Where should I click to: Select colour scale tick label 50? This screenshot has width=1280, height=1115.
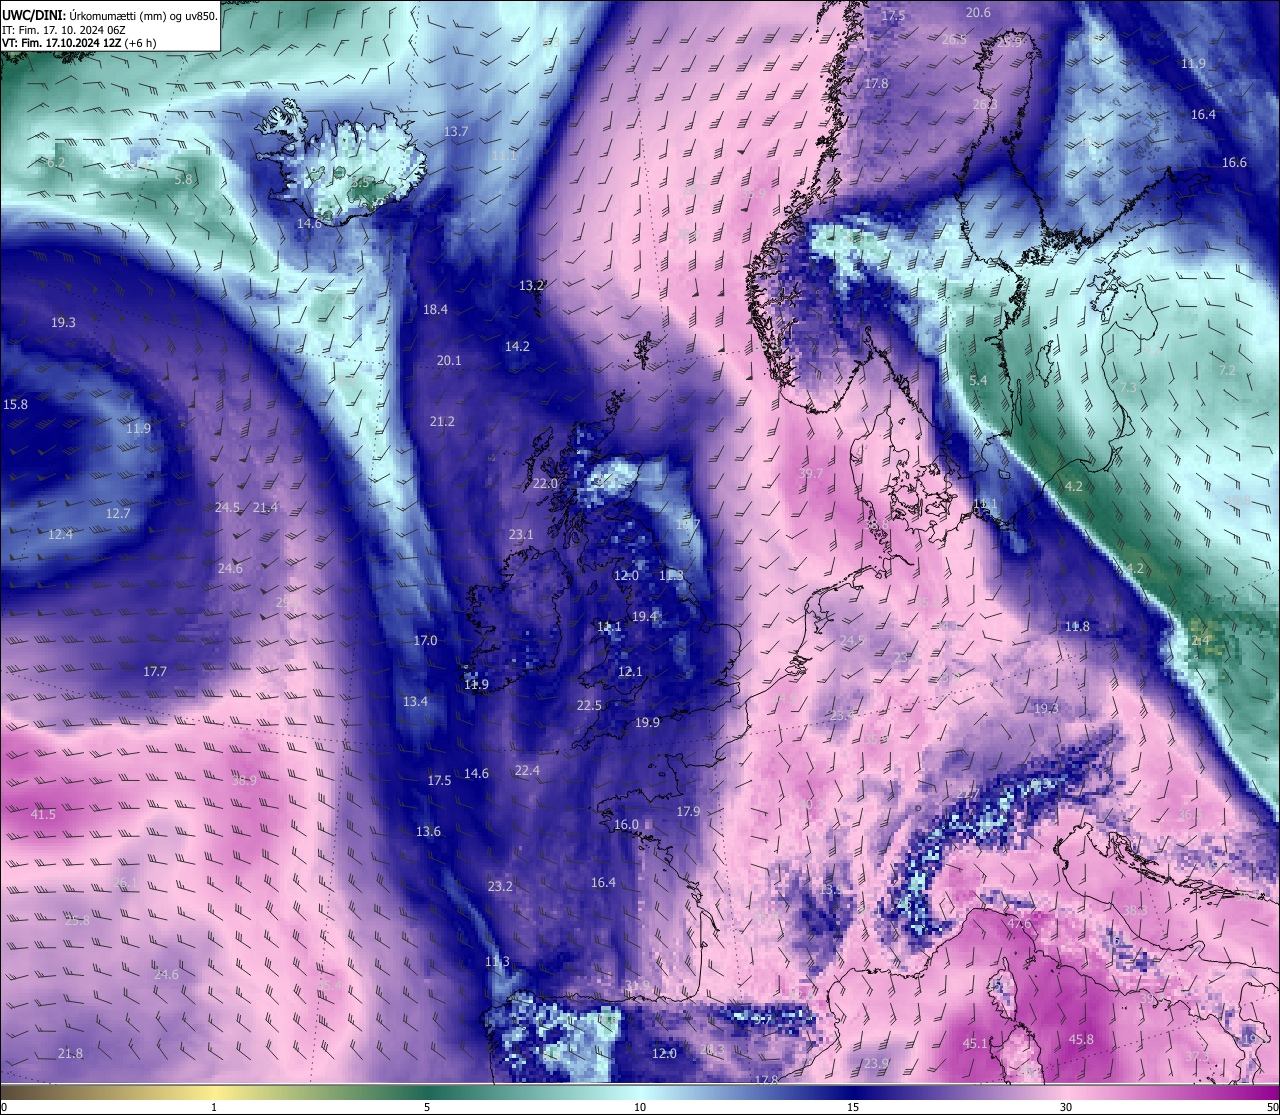point(1272,1107)
